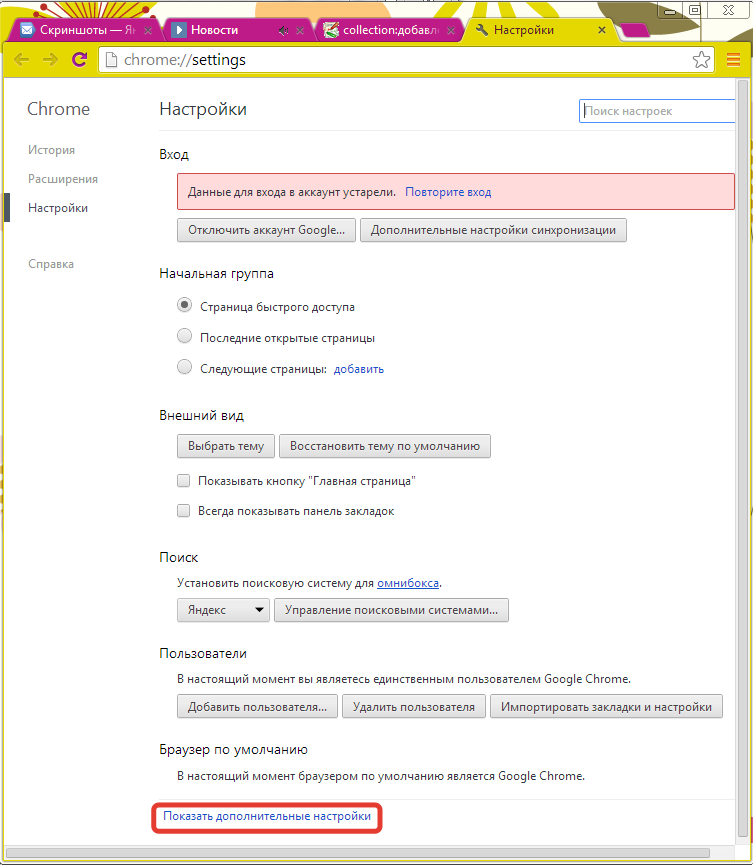
Task: Close the Новости tab
Action: pyautogui.click(x=300, y=31)
